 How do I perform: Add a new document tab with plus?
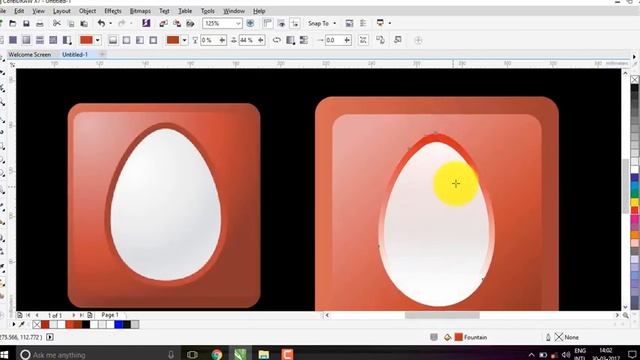point(102,54)
